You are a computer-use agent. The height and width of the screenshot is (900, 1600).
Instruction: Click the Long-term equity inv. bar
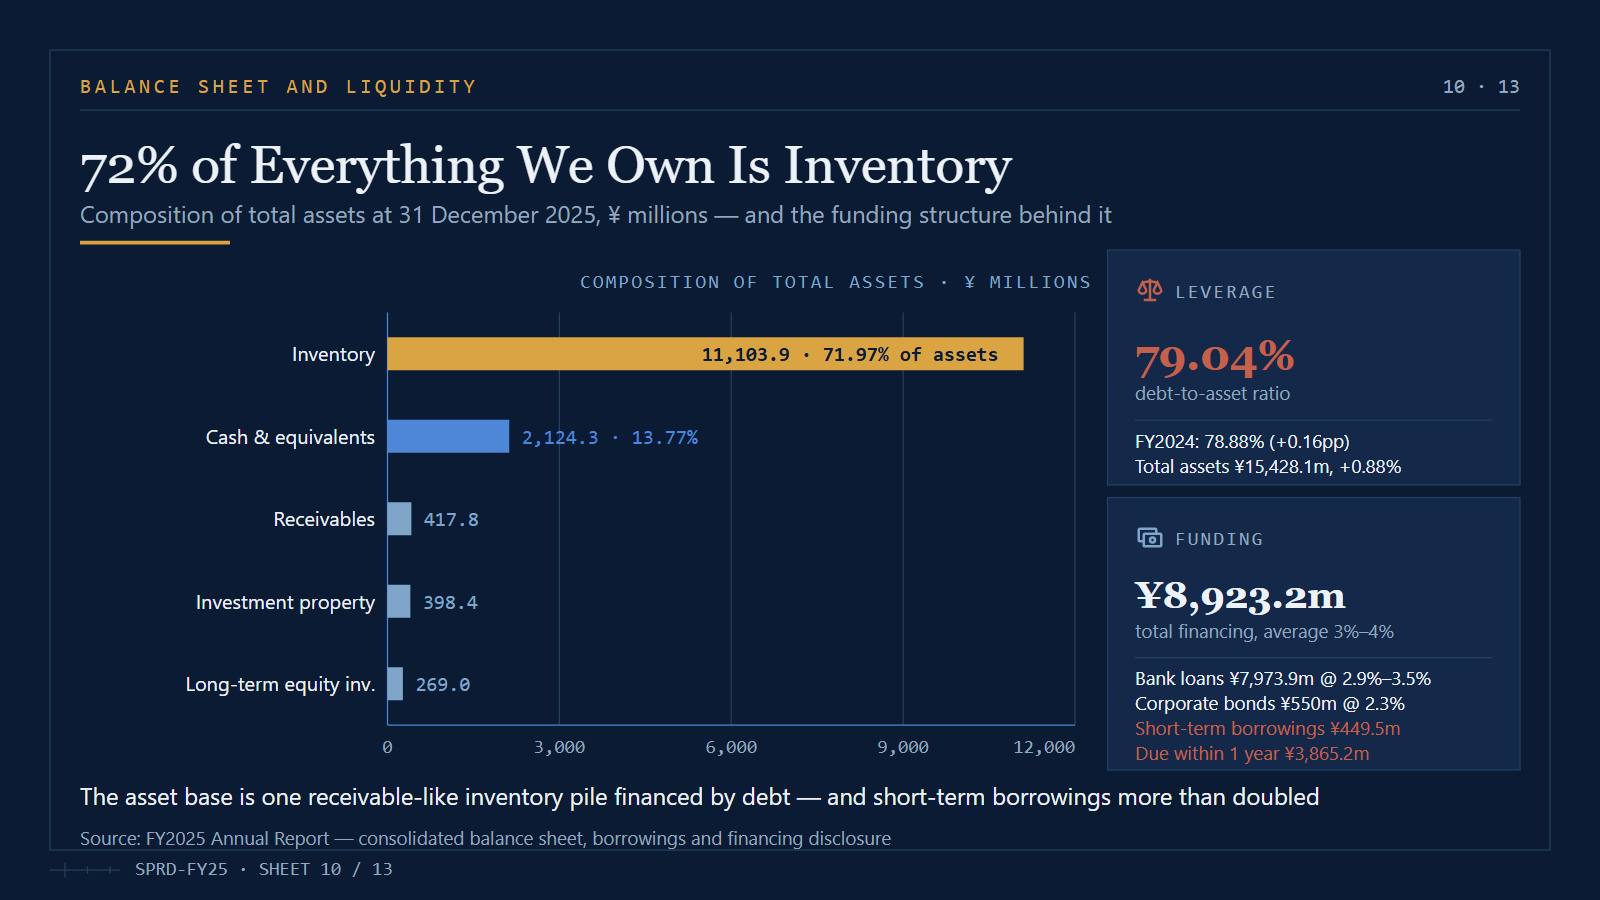click(x=395, y=684)
